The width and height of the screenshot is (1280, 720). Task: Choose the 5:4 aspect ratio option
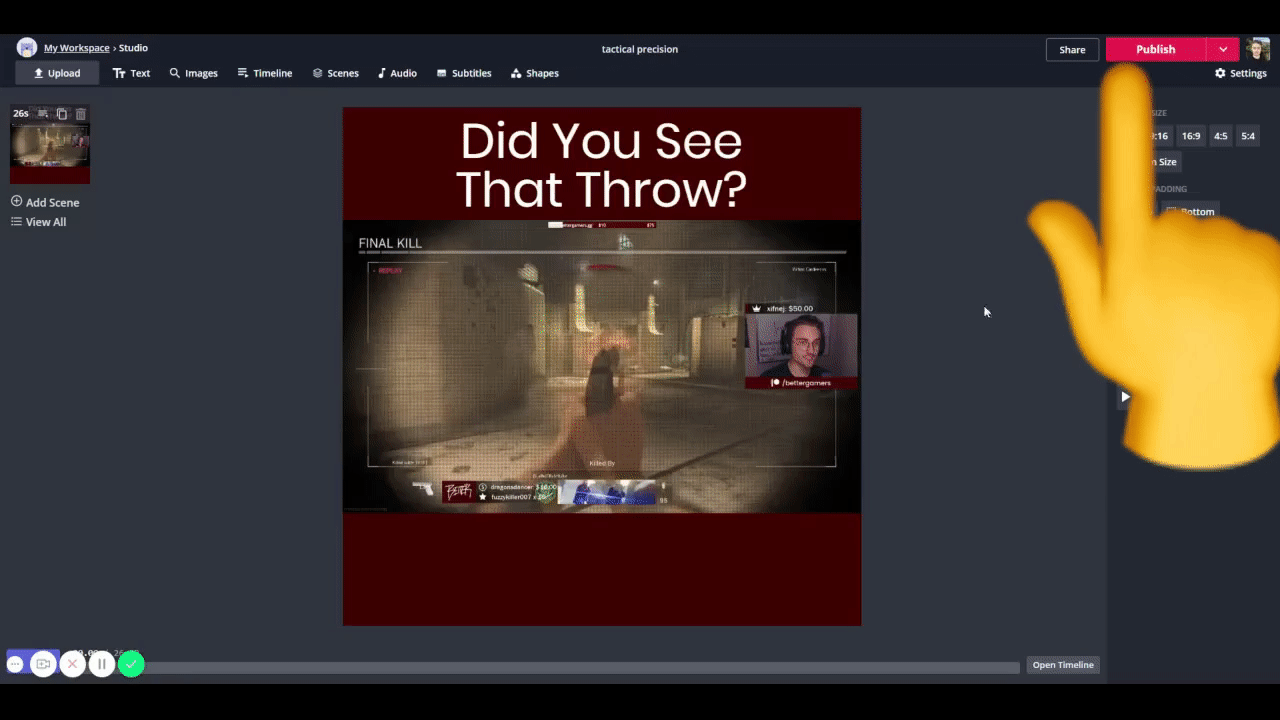1248,136
